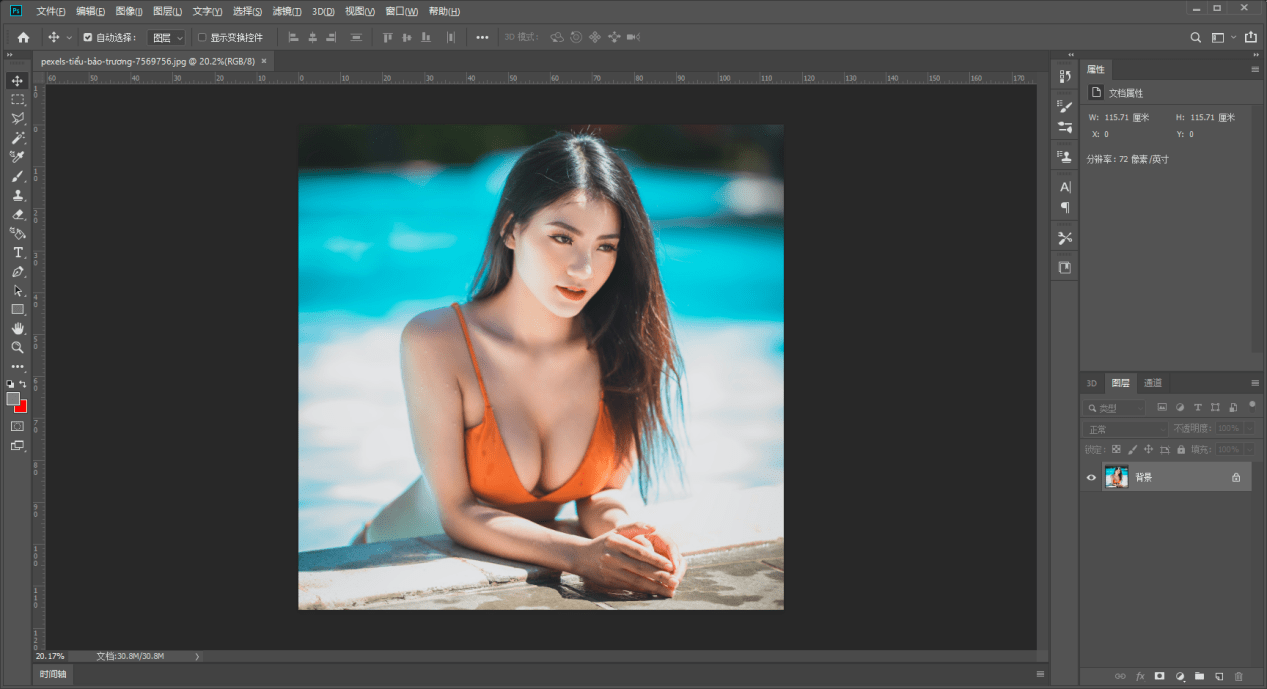Screen dimensions: 1267x689
Task: Open the 滤镜 menu
Action: (x=287, y=11)
